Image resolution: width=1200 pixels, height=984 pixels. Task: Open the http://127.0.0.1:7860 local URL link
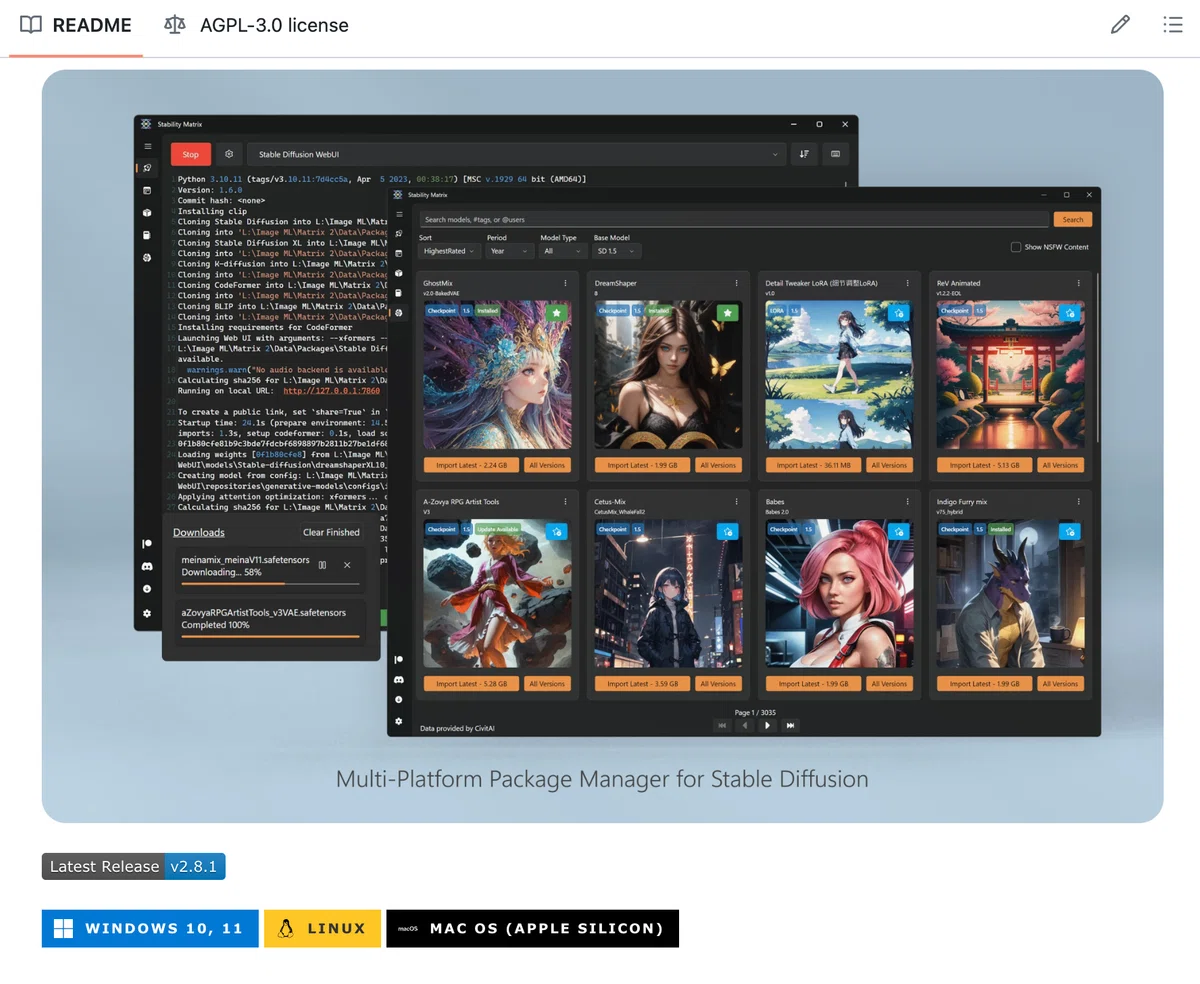(x=331, y=391)
